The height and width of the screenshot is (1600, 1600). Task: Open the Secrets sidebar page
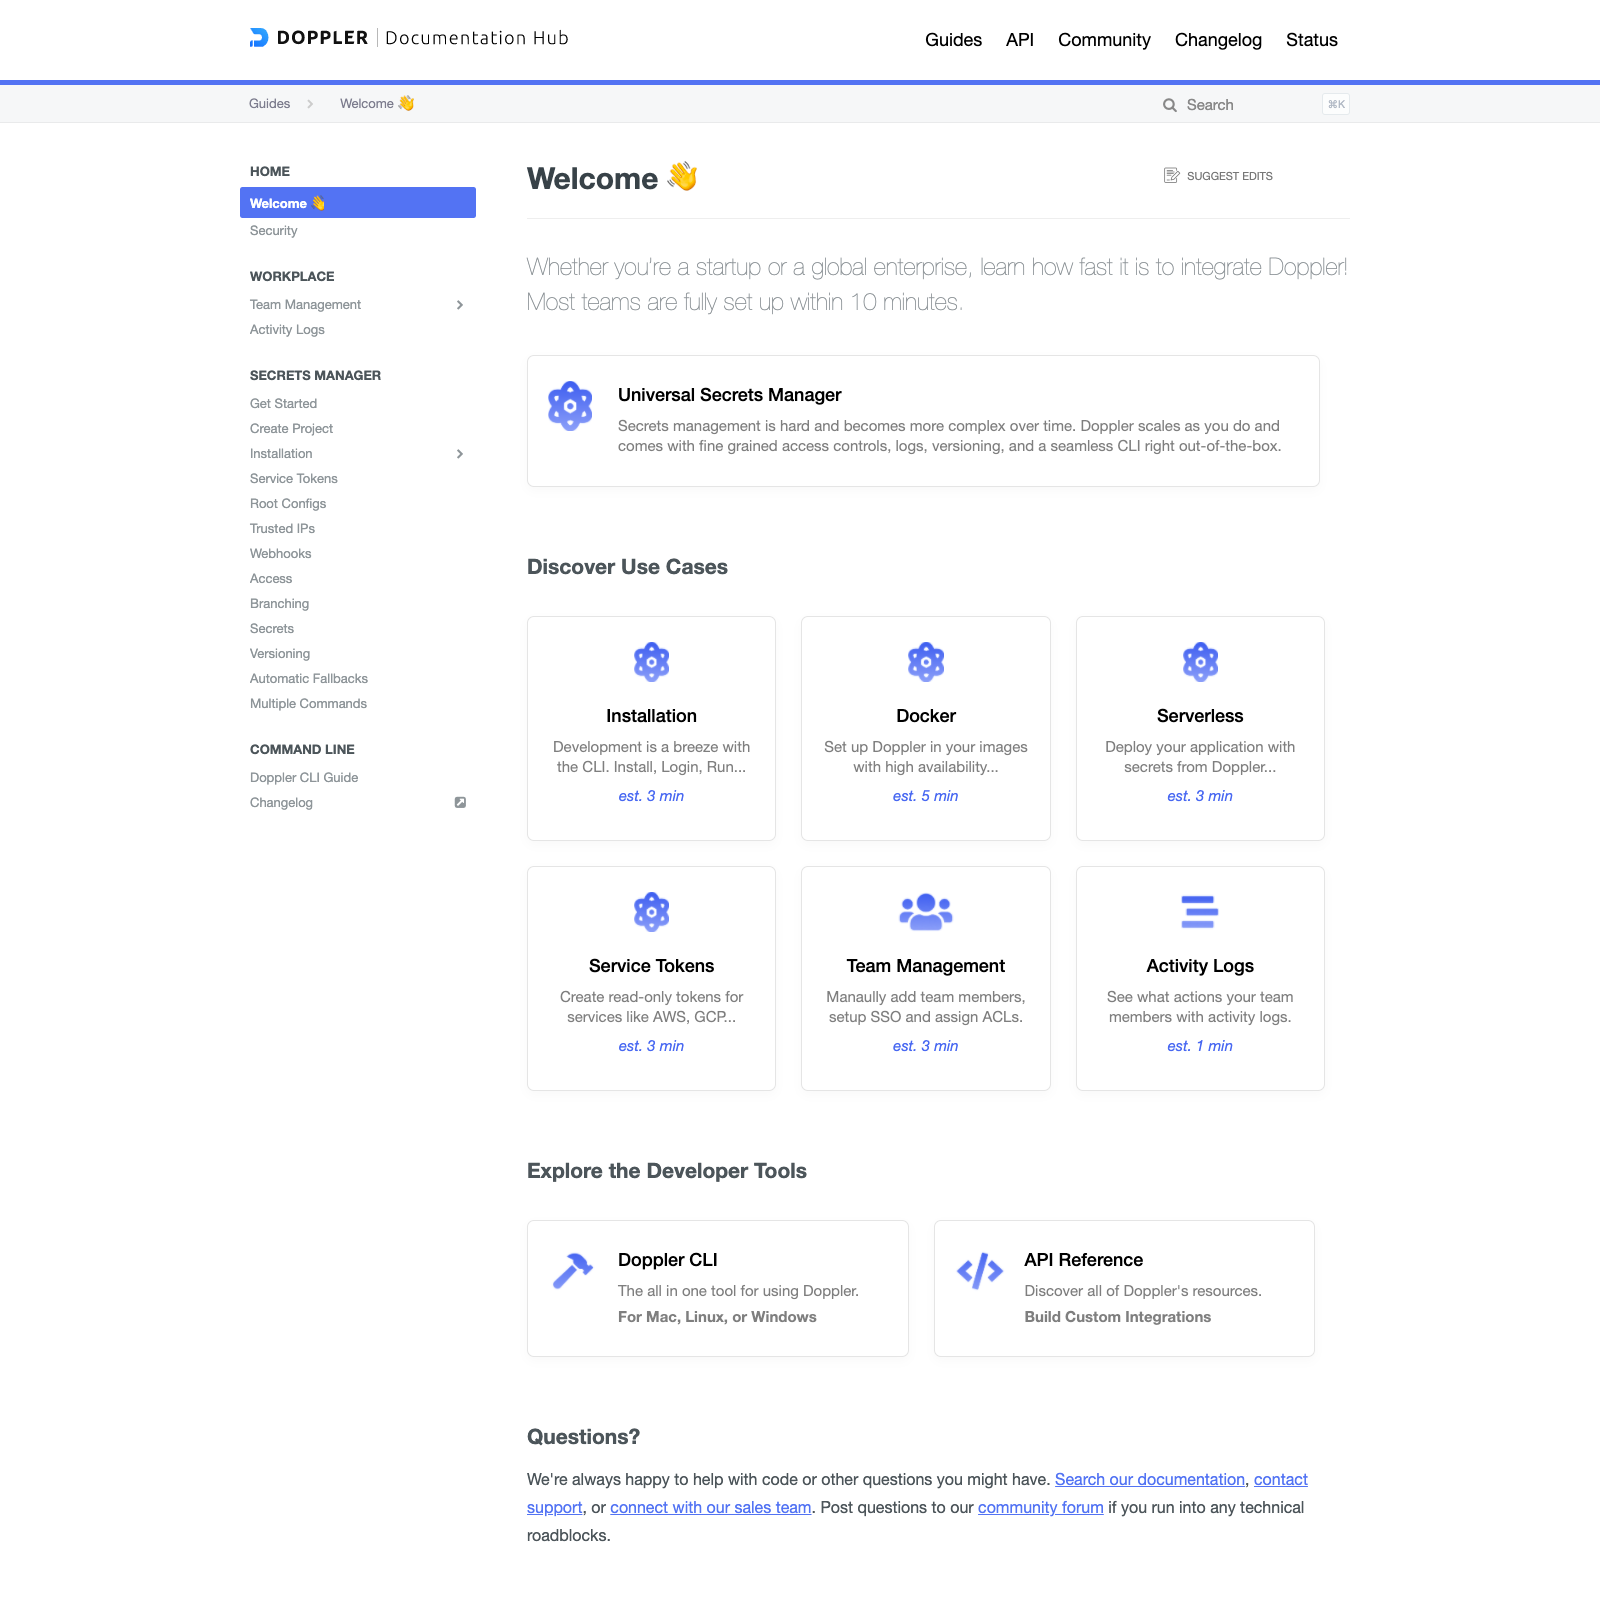pyautogui.click(x=272, y=629)
